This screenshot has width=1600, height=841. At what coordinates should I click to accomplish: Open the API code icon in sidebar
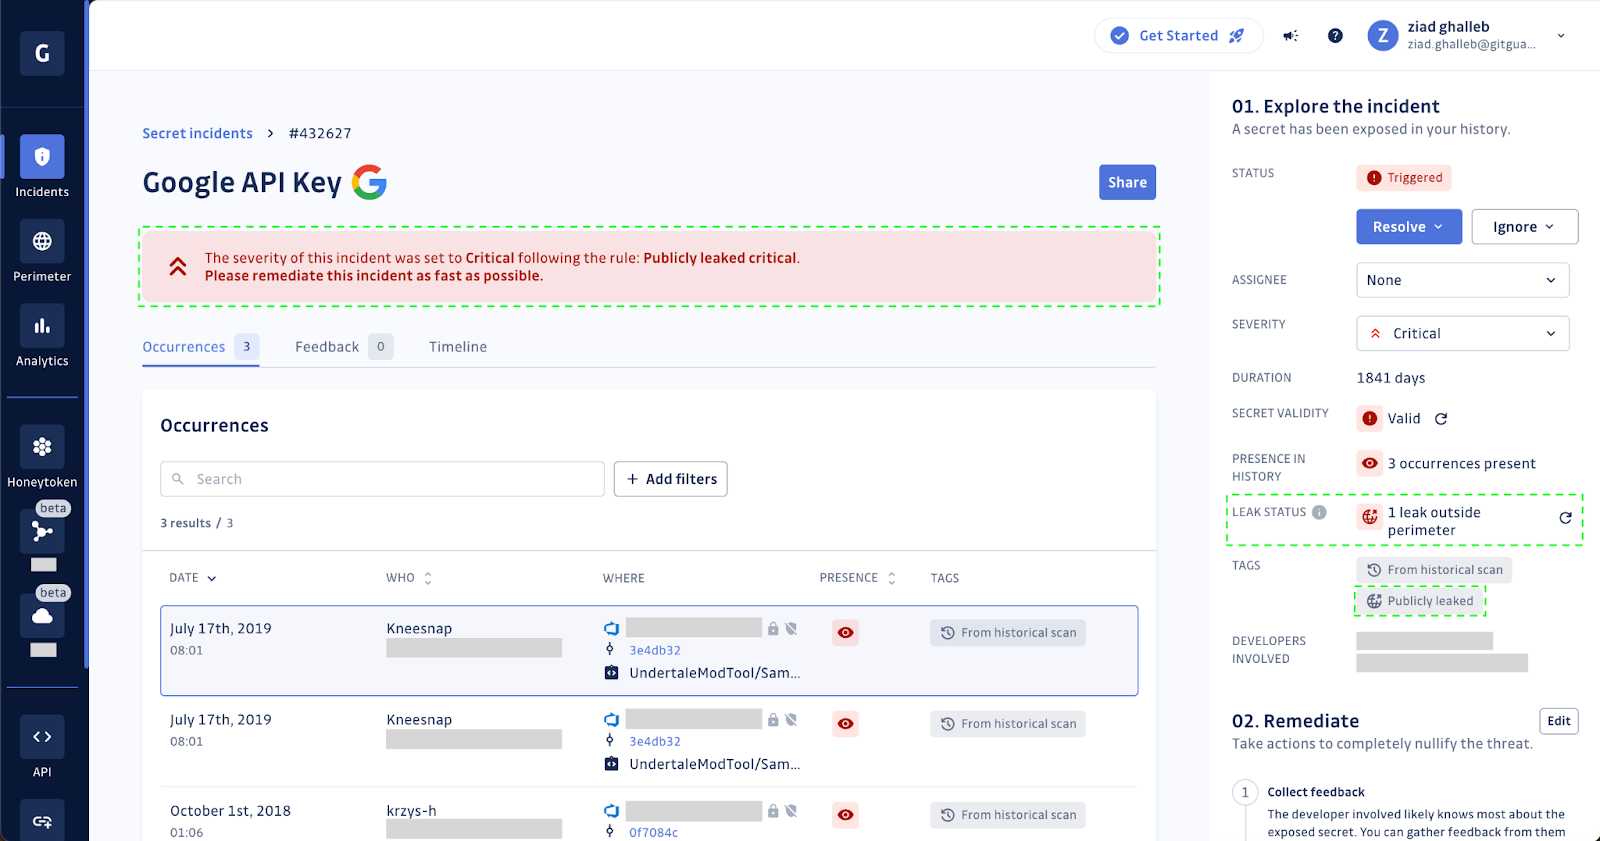[x=42, y=737]
